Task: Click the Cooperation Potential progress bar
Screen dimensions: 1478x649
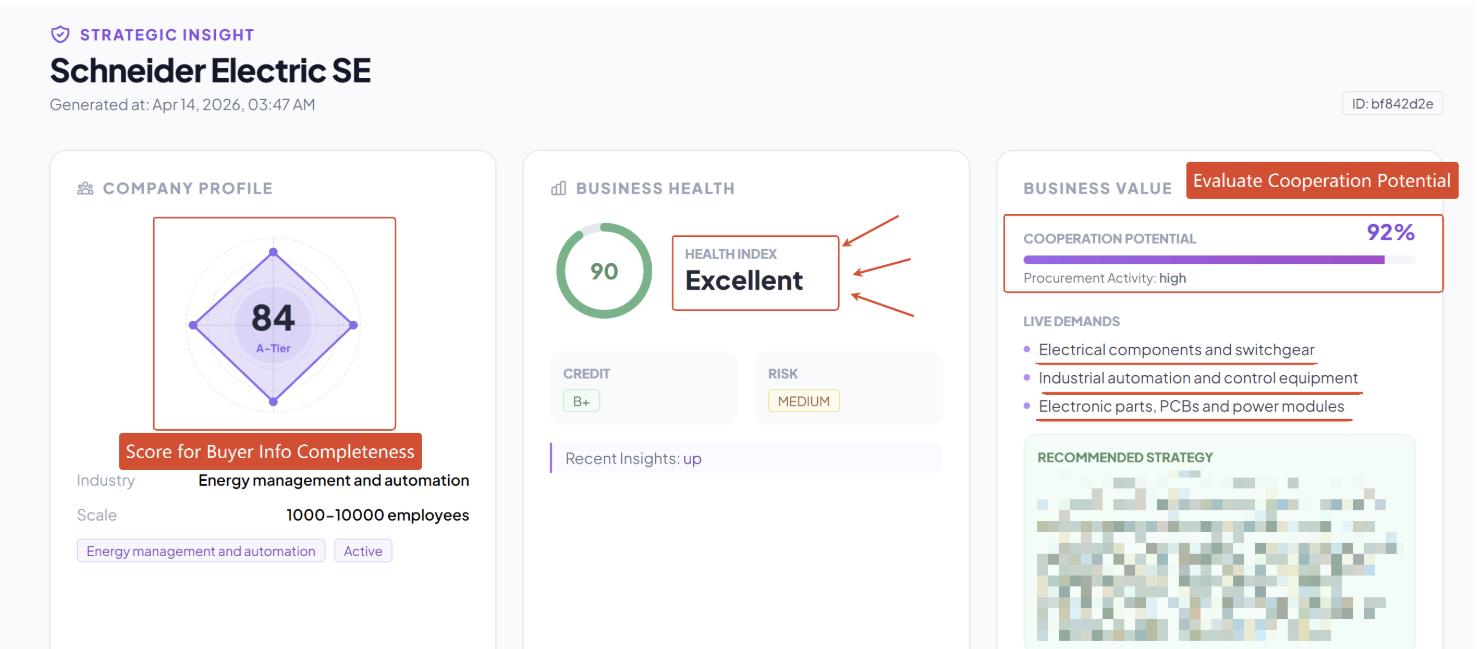Action: (x=1219, y=260)
